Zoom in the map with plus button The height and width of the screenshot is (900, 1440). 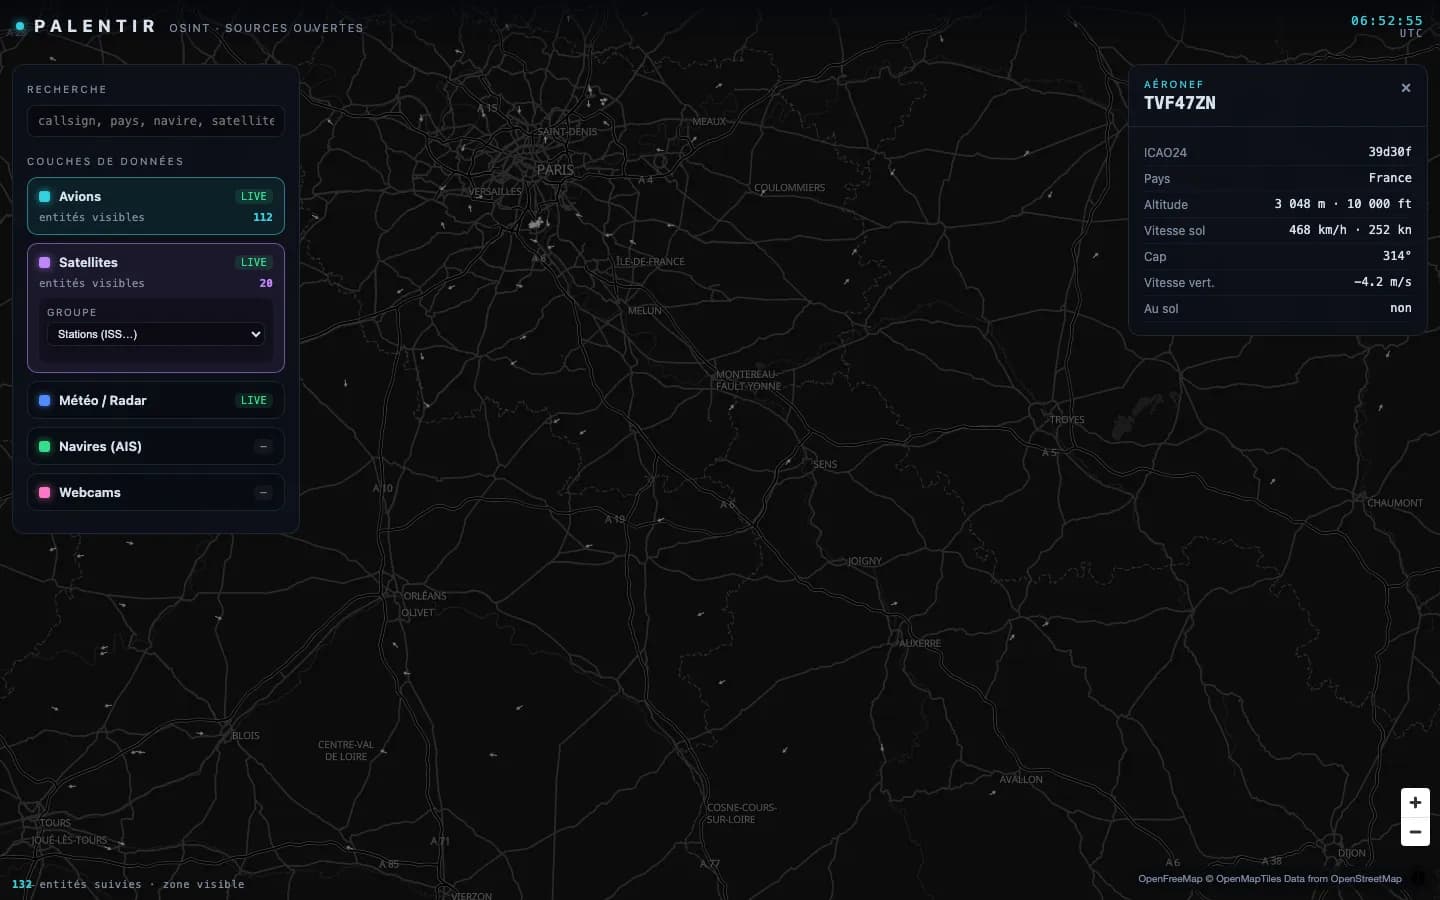[x=1415, y=802]
